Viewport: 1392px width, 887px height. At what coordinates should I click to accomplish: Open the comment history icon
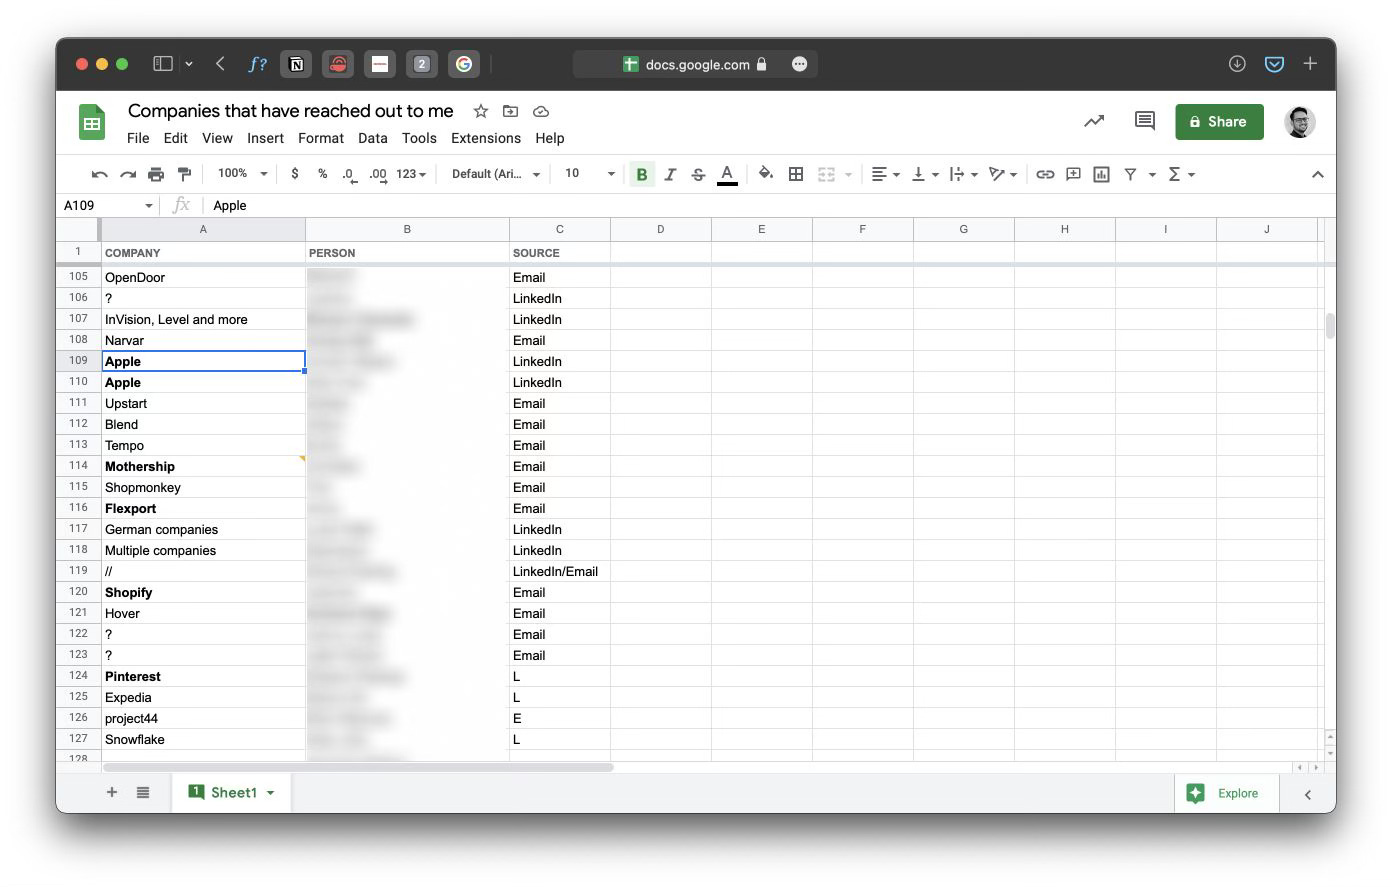click(1145, 121)
